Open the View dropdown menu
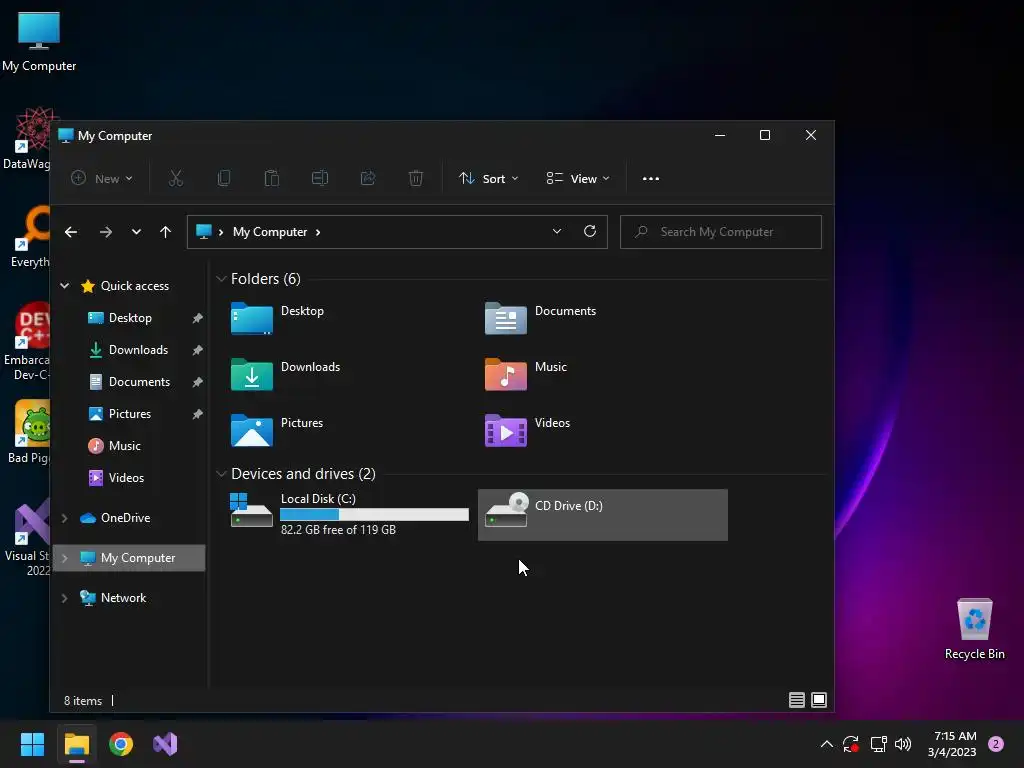Viewport: 1024px width, 768px height. 578,178
